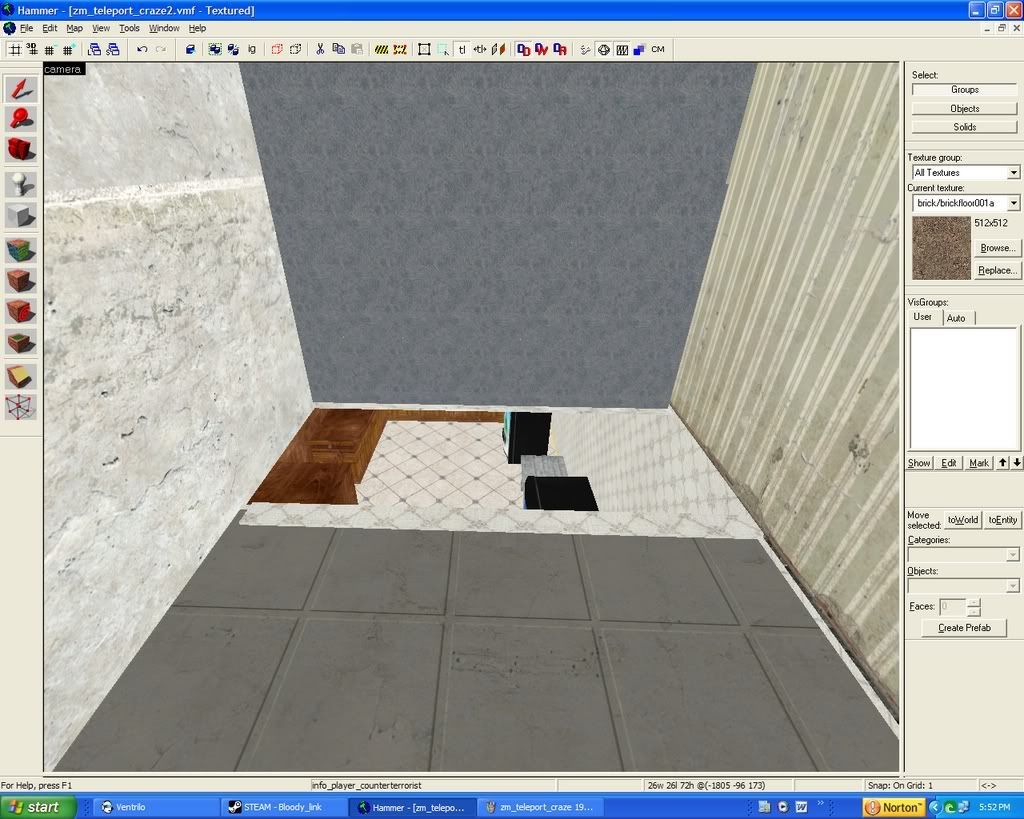The image size is (1024, 819).
Task: Open the Current texture dropdown
Action: point(1013,203)
